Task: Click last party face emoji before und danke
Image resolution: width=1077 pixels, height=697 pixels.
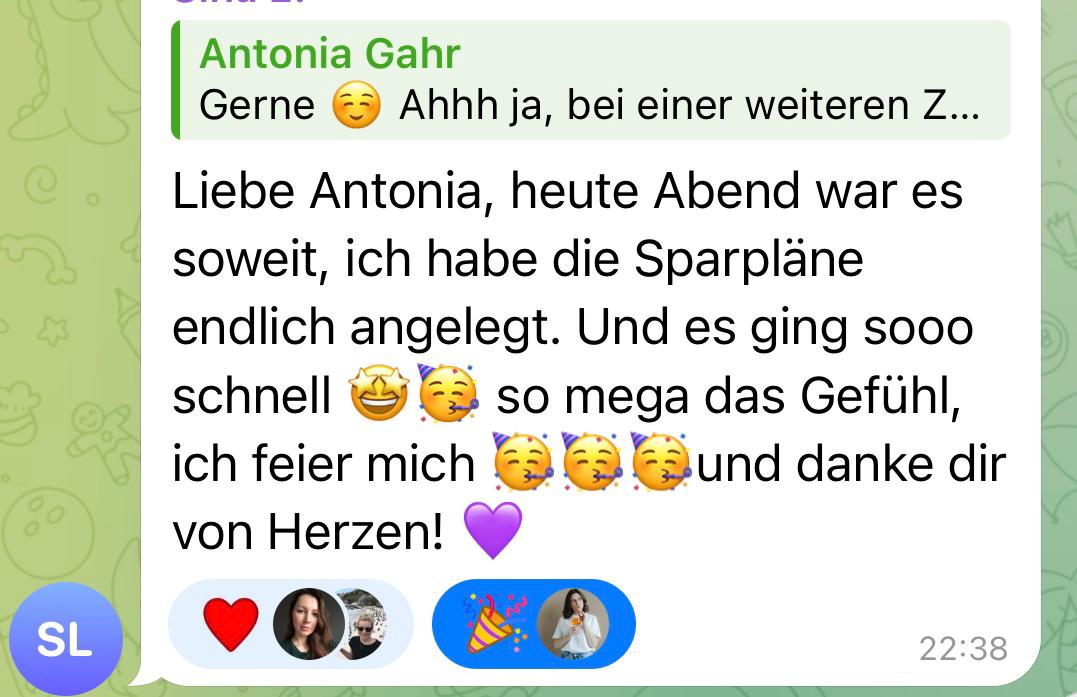Action: tap(661, 461)
